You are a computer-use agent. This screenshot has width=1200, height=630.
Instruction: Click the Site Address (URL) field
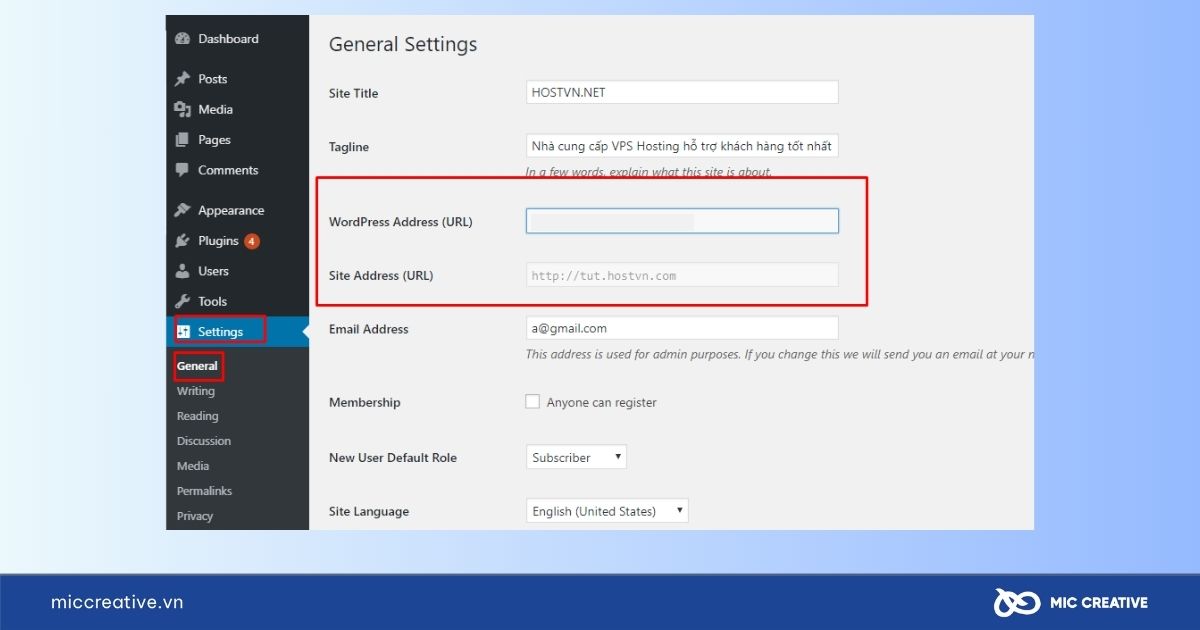pos(682,275)
